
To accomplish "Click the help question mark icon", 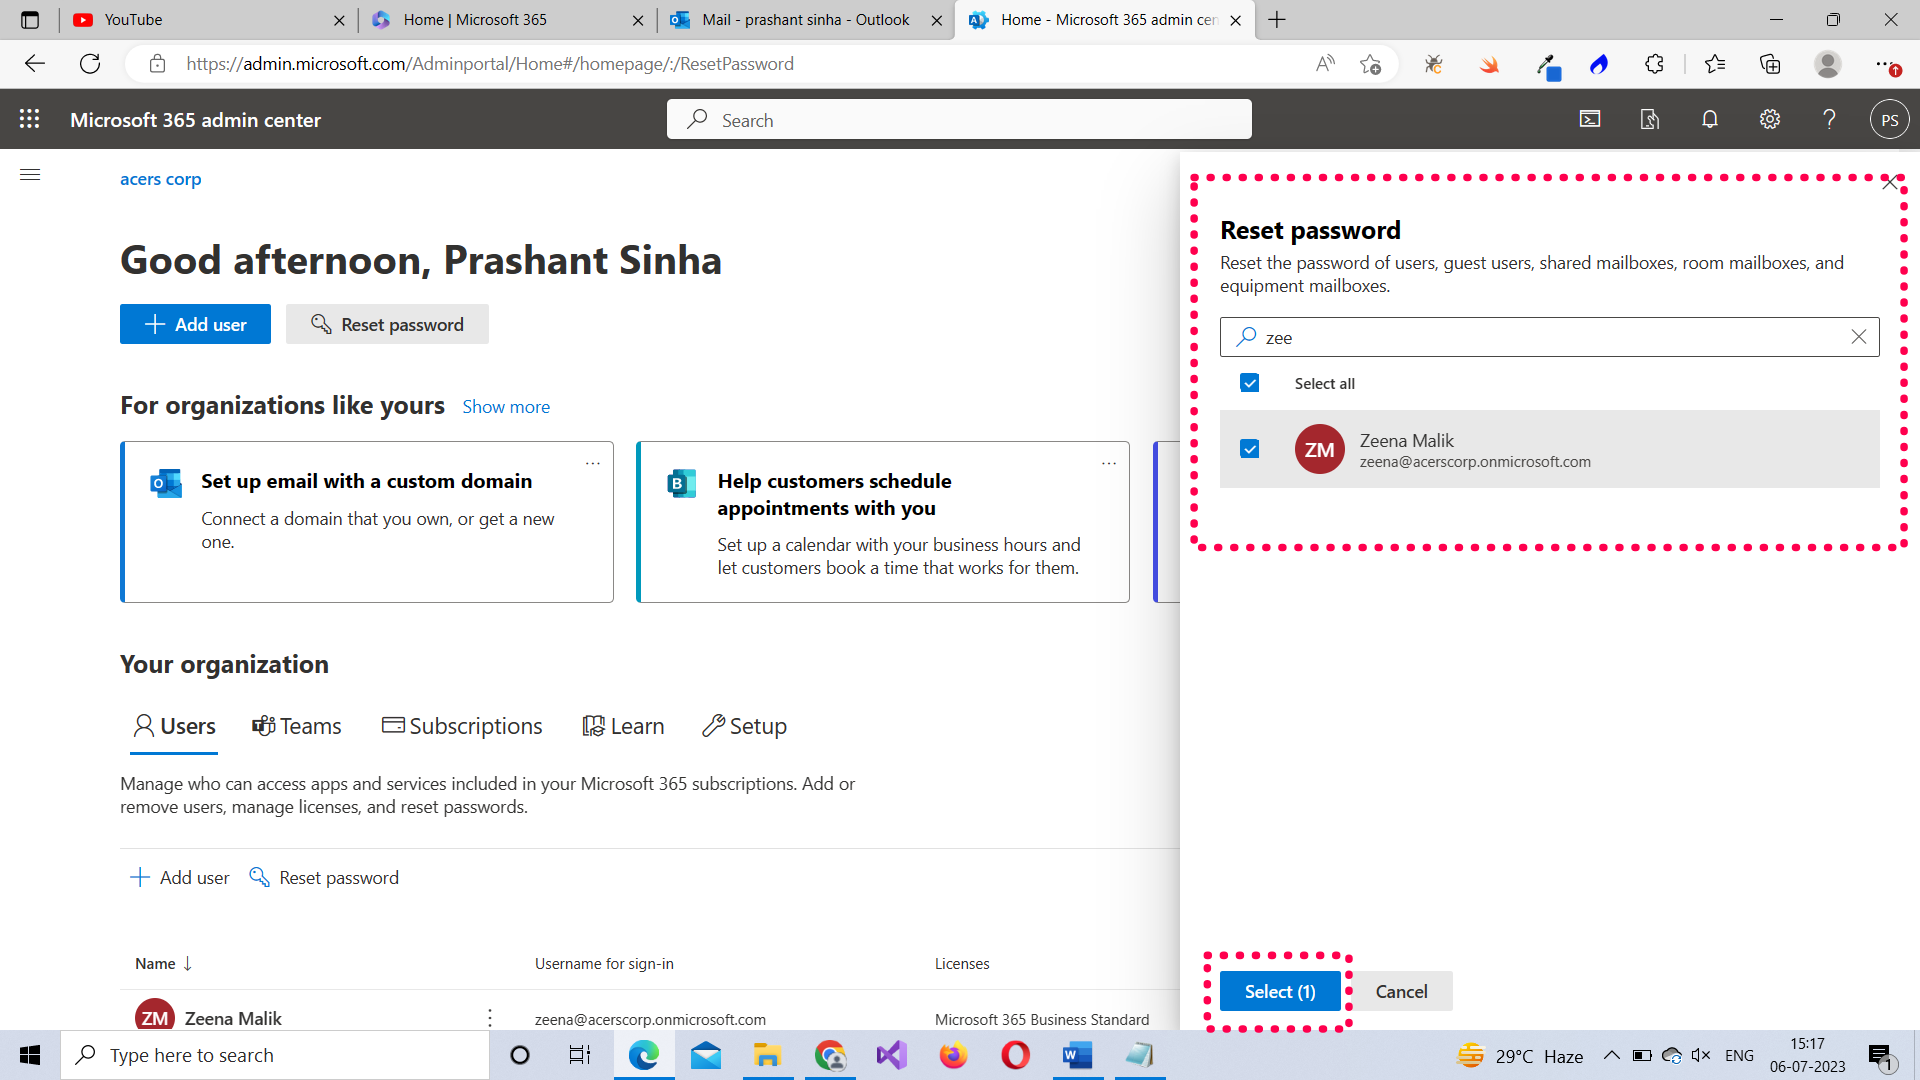I will click(x=1829, y=119).
